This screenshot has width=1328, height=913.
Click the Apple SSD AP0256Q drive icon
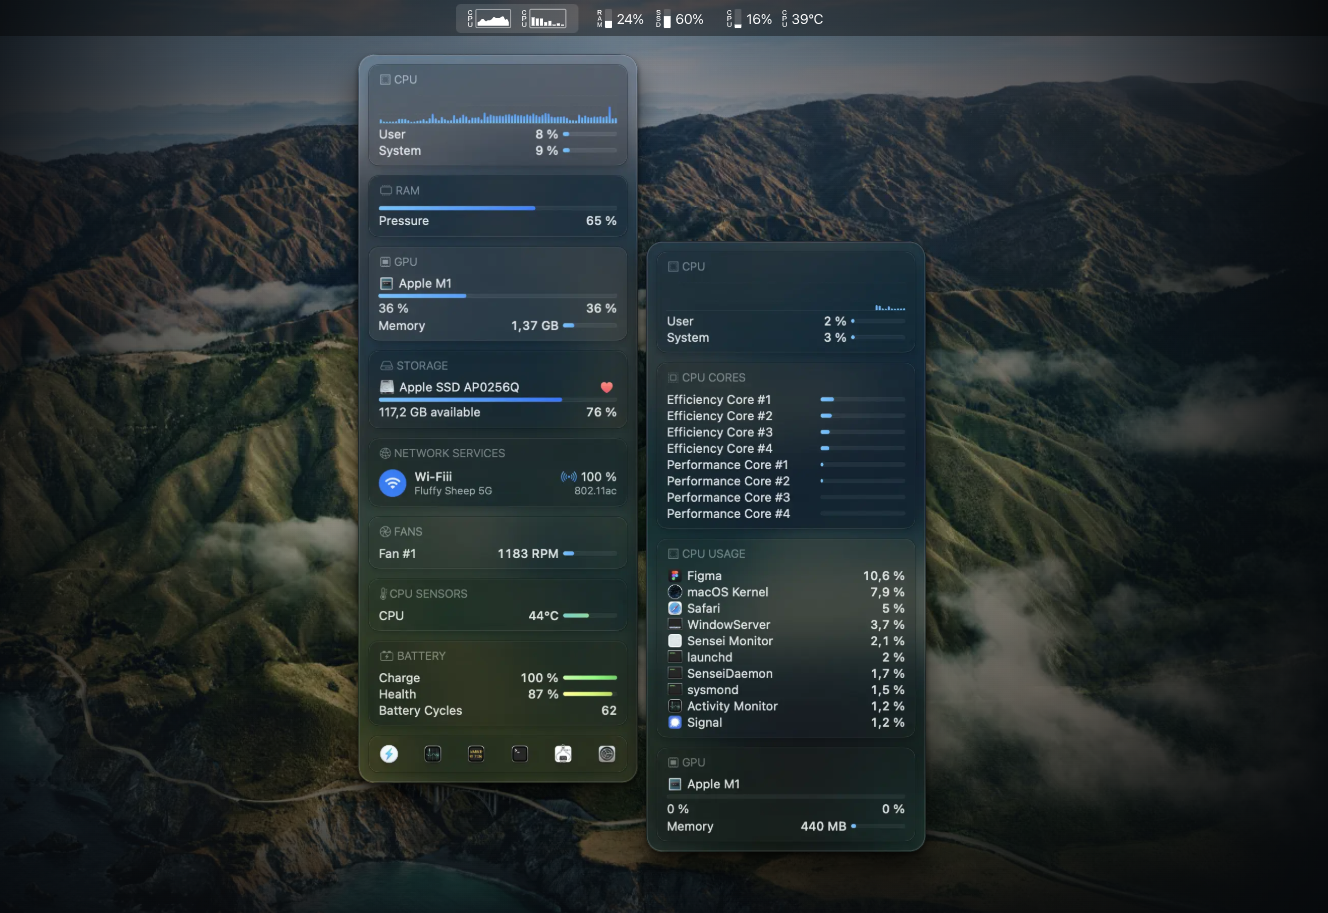pyautogui.click(x=387, y=387)
